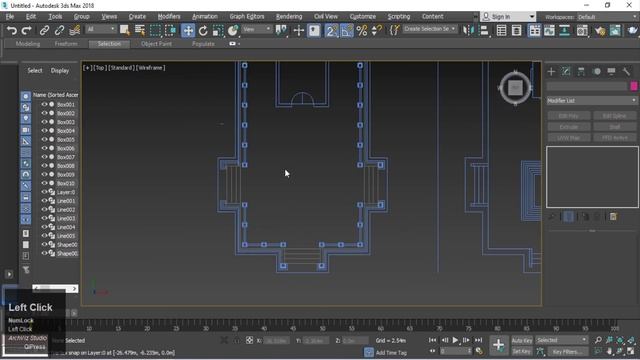Screen dimensions: 640x360
Task: Open the Create tab in Command Panel
Action: [551, 71]
